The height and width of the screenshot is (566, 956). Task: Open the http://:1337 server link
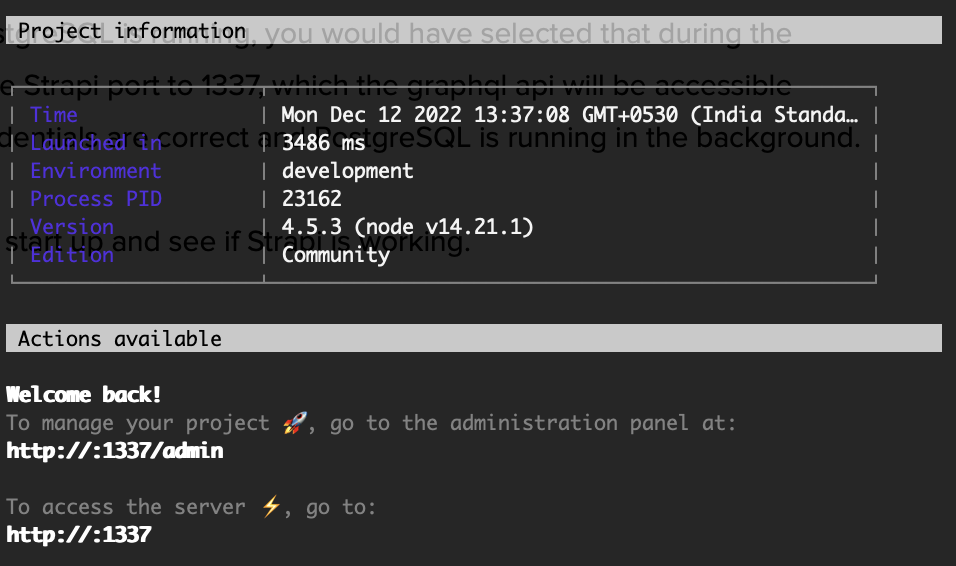coord(79,535)
